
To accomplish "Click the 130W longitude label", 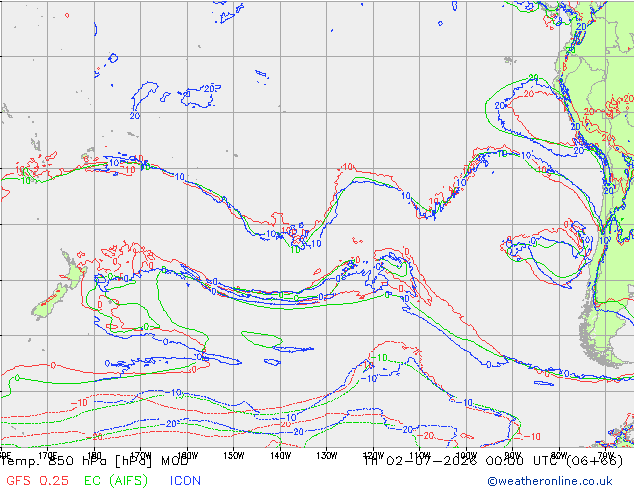I will (x=327, y=456).
